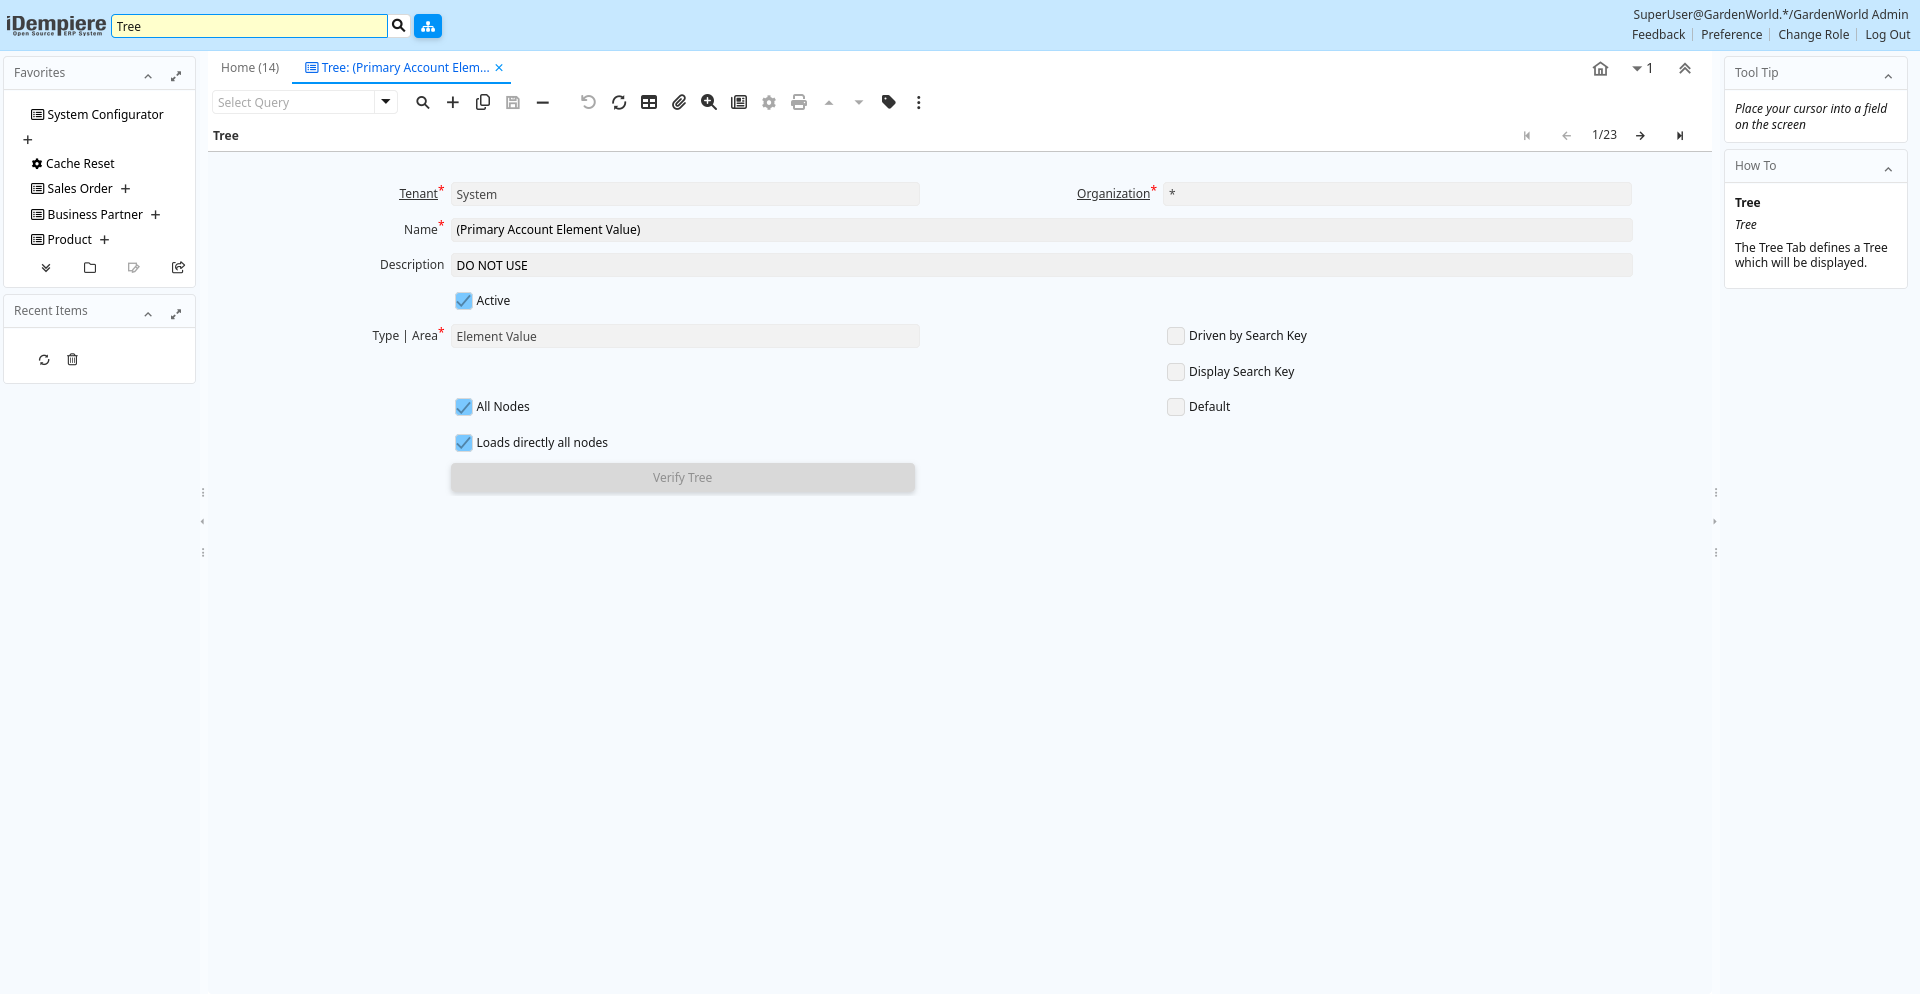Image resolution: width=1920 pixels, height=994 pixels.
Task: Open the Select Query dropdown arrow
Action: (386, 102)
